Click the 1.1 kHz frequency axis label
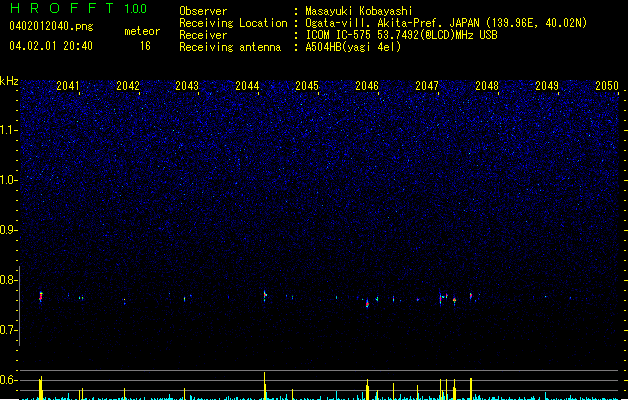Image resolution: width=629 pixels, height=400 pixels. 9,130
